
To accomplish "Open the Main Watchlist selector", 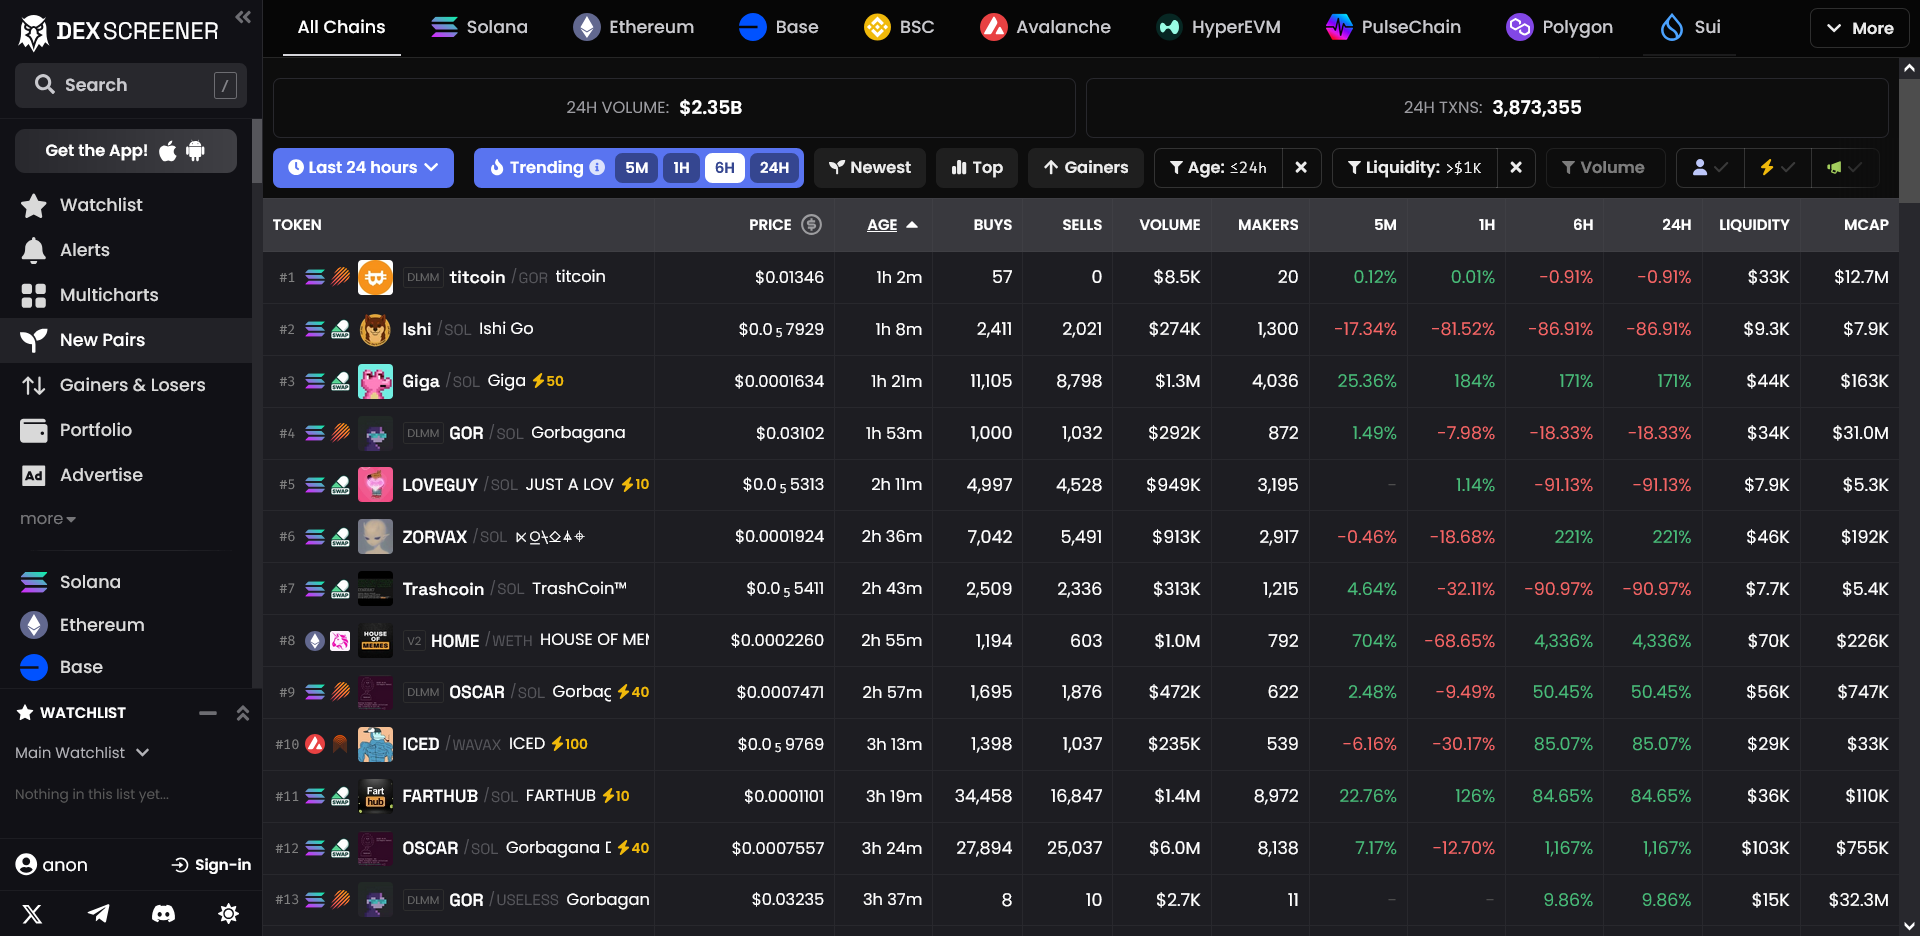I will pyautogui.click(x=83, y=752).
